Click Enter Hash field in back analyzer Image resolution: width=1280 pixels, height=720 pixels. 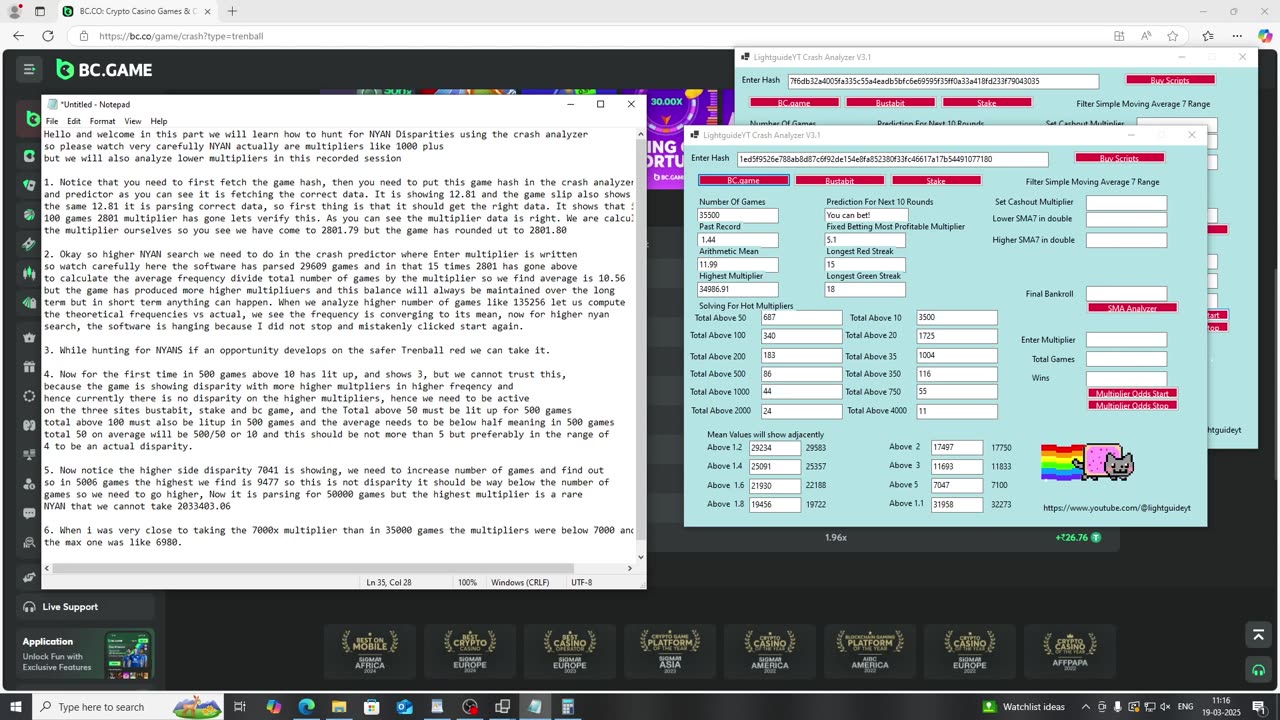[x=943, y=81]
